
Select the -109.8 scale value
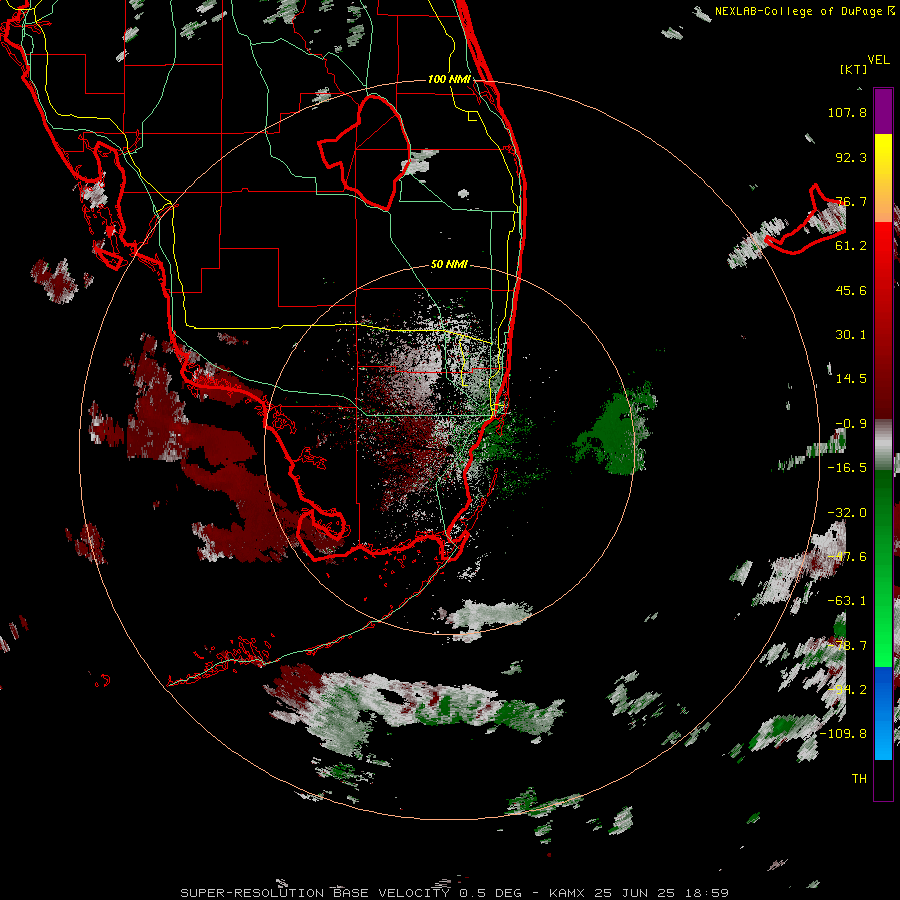[843, 734]
